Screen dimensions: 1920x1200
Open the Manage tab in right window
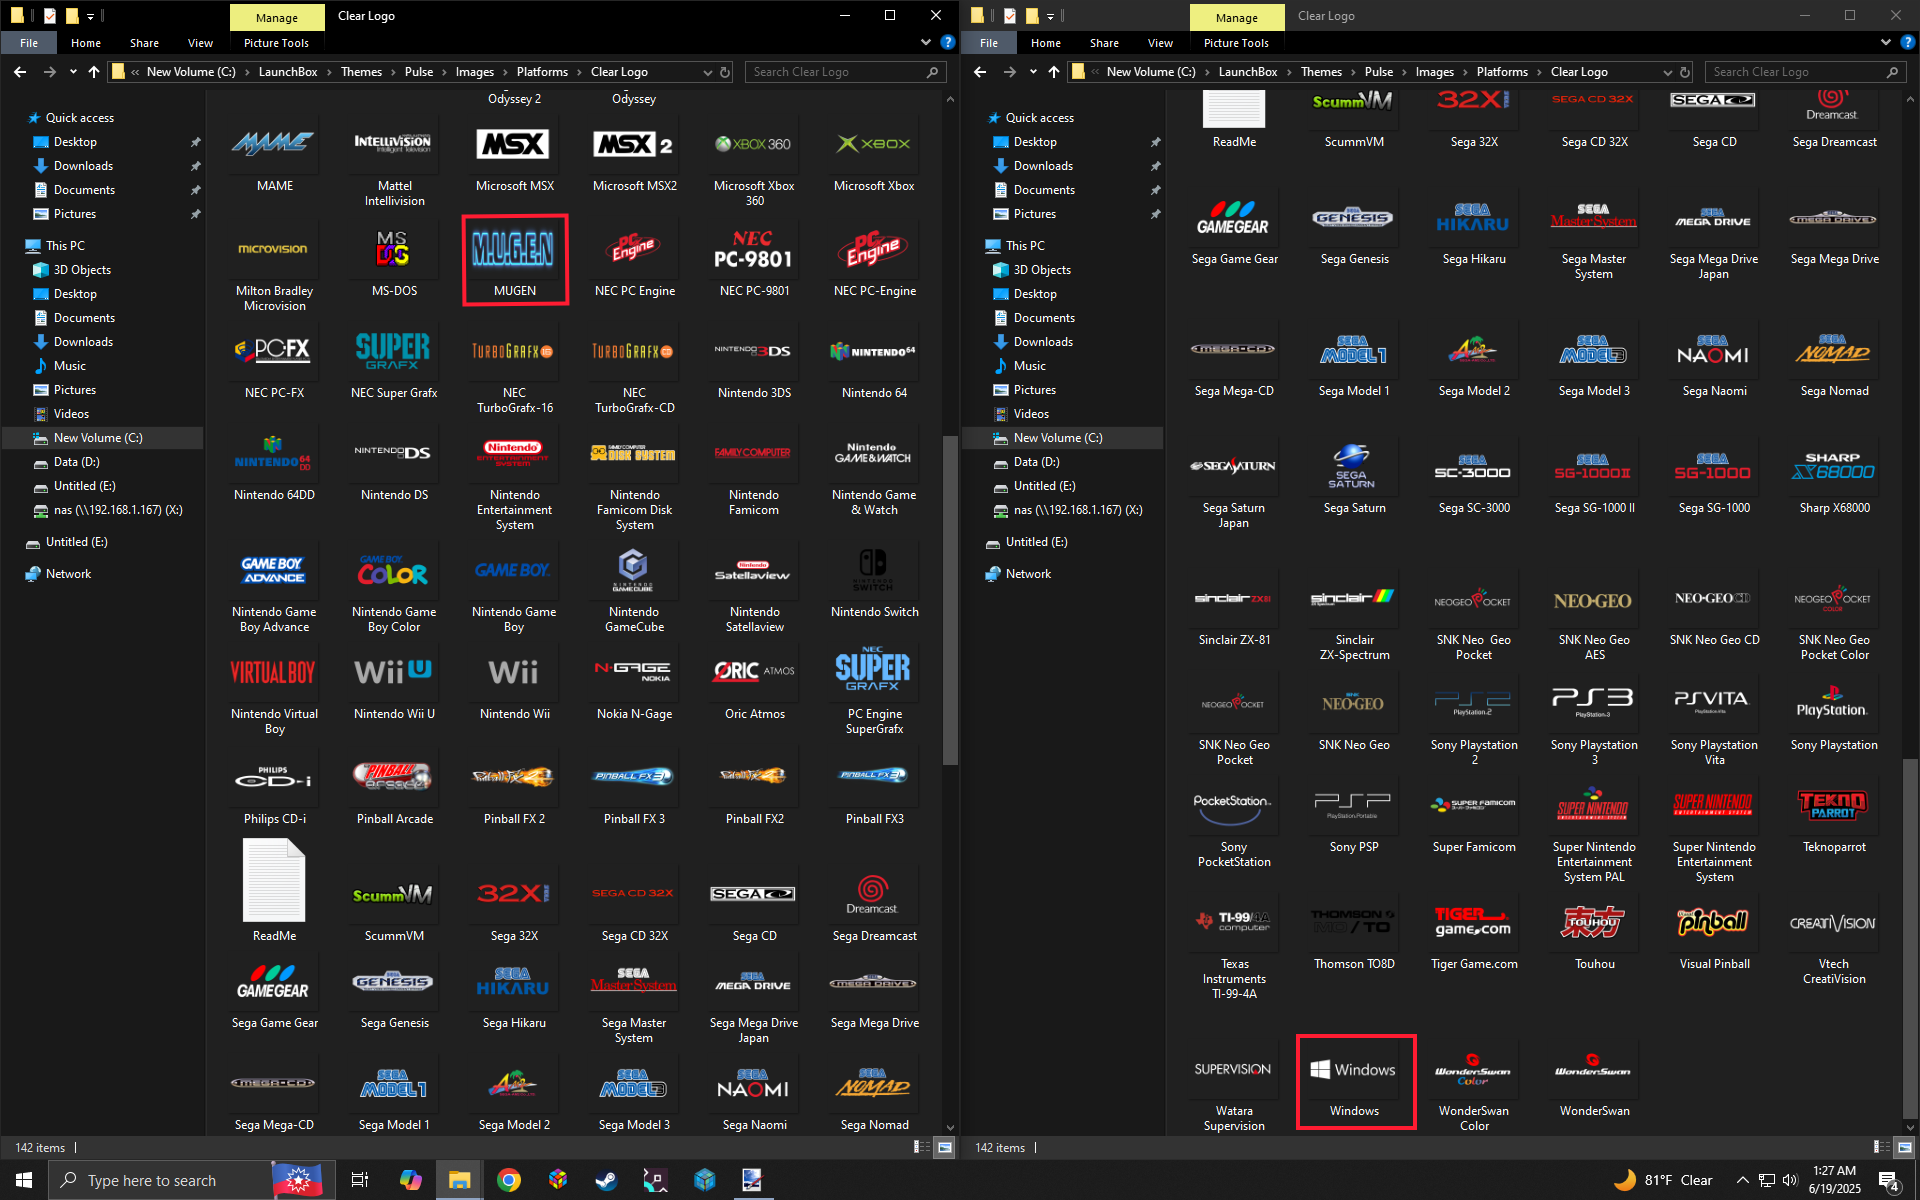pyautogui.click(x=1237, y=17)
